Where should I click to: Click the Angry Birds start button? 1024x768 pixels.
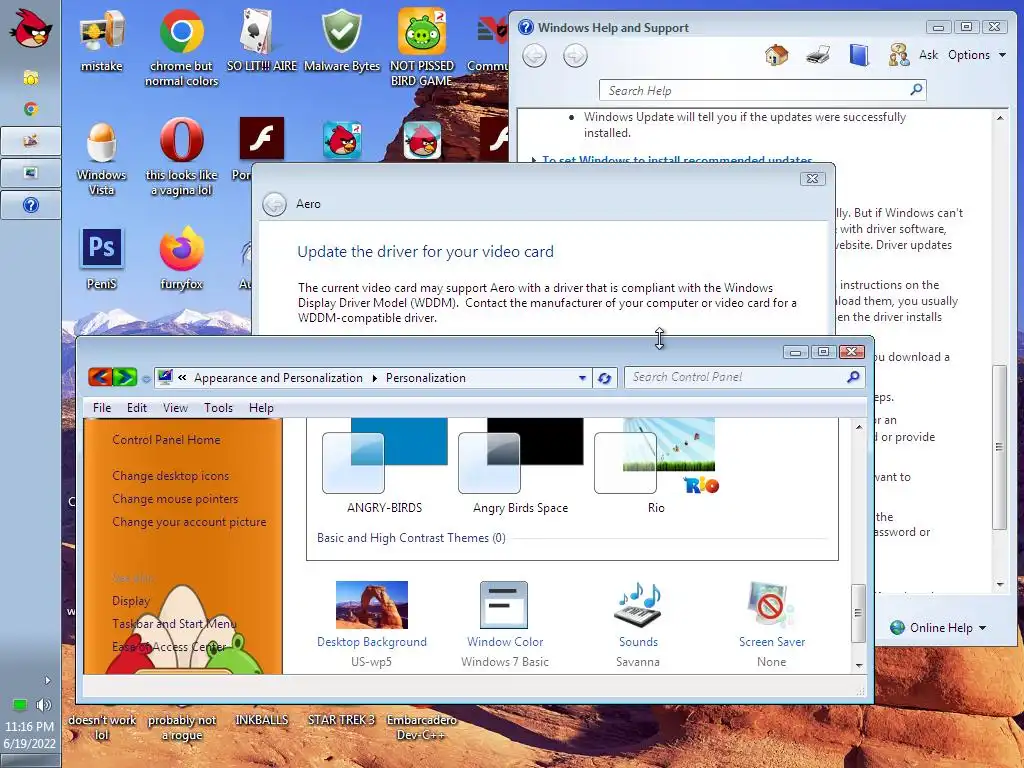30,27
